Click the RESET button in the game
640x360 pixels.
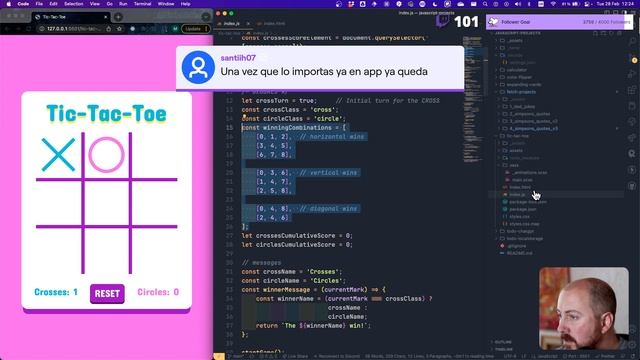pos(107,293)
